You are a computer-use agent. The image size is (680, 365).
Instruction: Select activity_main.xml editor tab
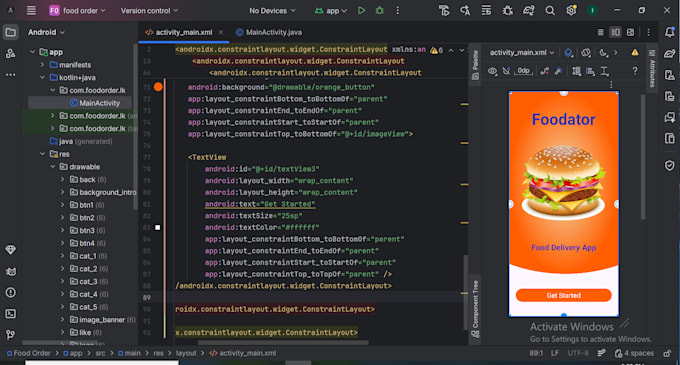[x=184, y=32]
